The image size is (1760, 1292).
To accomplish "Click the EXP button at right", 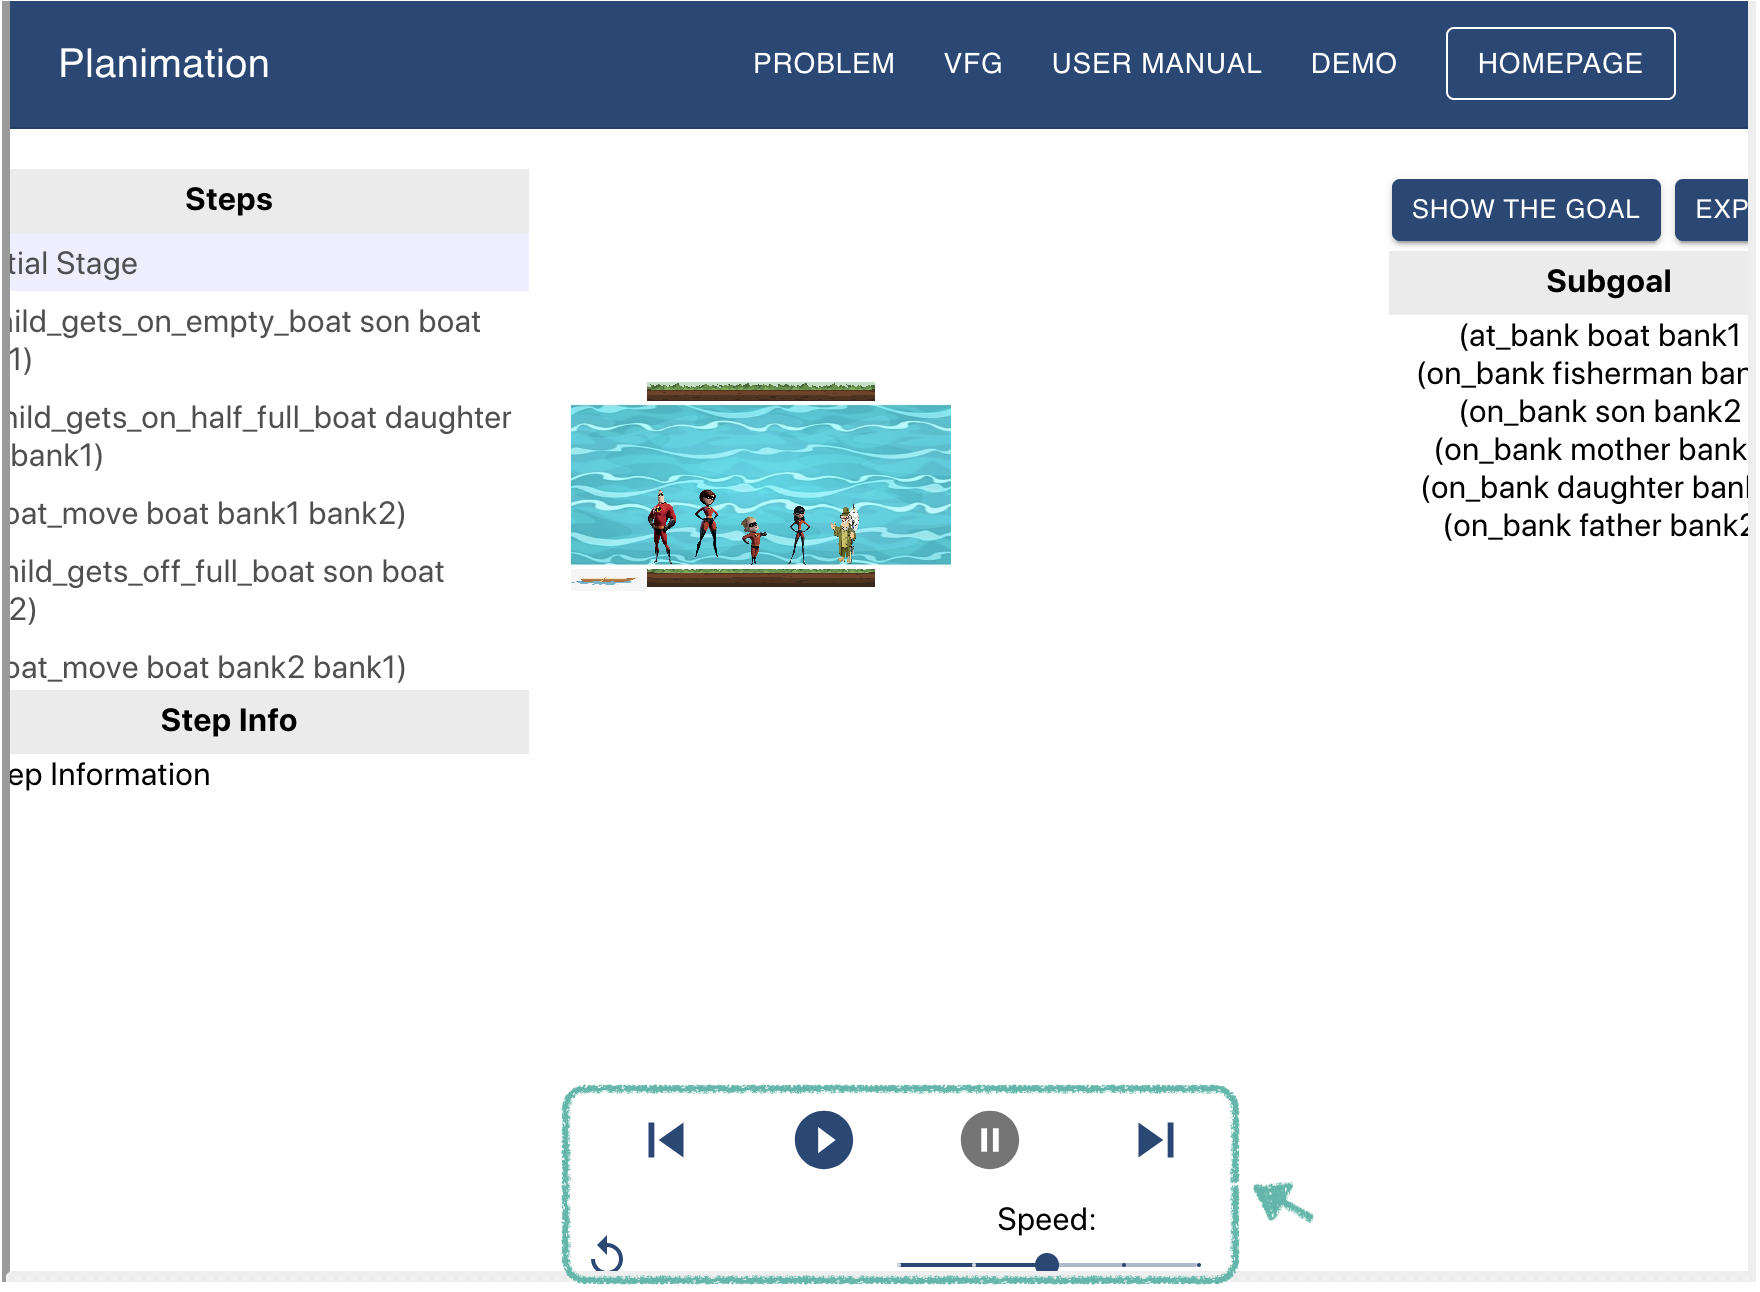I will coord(1712,209).
